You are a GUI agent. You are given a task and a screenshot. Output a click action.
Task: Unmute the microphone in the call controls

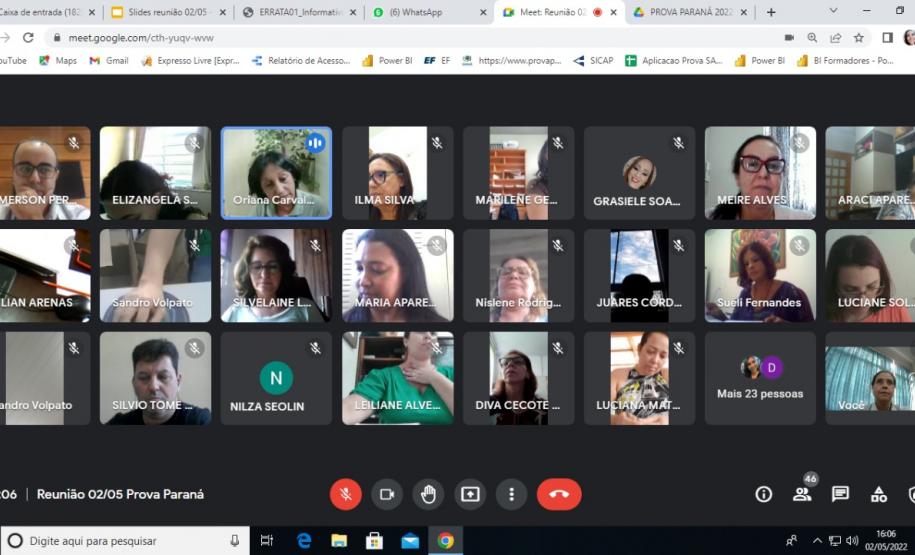[346, 494]
